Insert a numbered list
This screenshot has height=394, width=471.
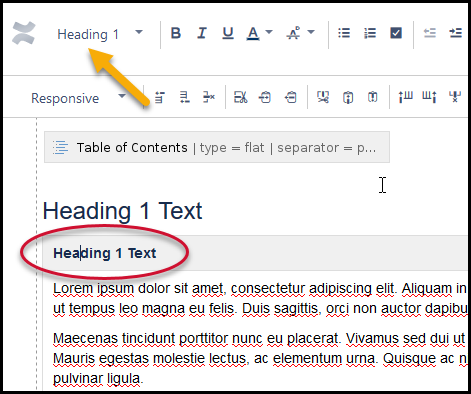[370, 33]
